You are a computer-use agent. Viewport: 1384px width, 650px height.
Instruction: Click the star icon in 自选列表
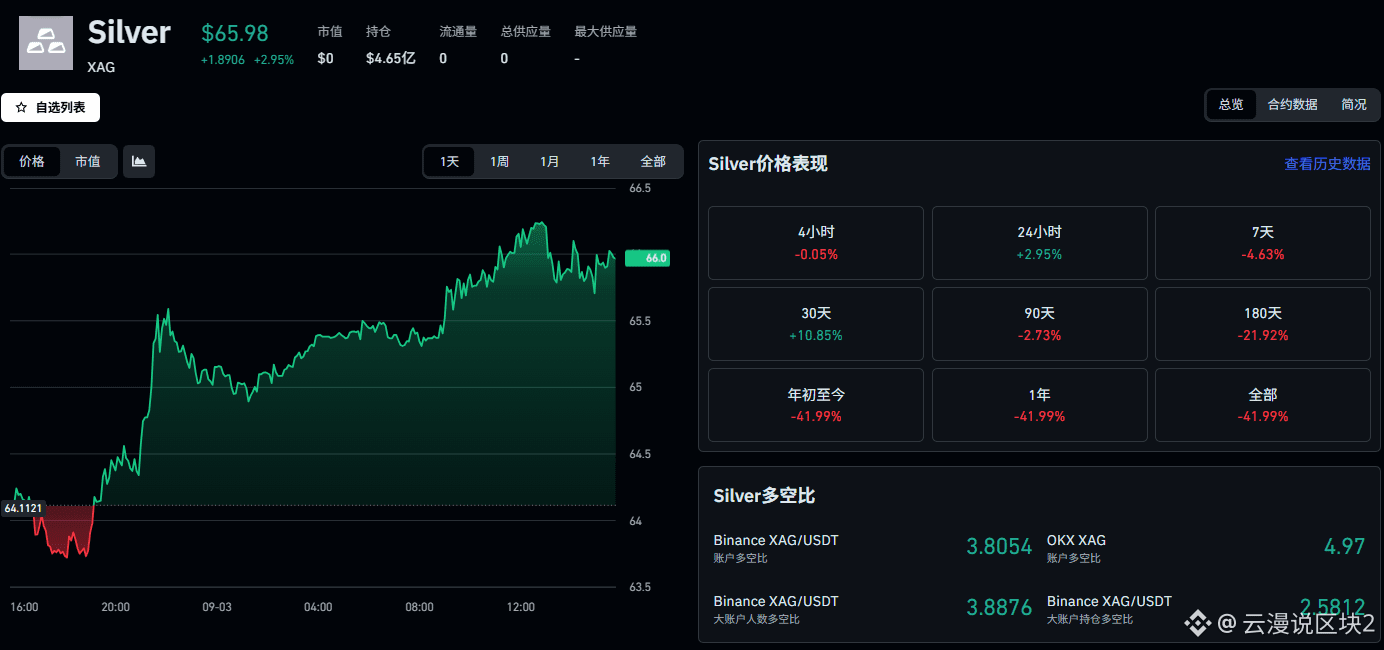[21, 108]
